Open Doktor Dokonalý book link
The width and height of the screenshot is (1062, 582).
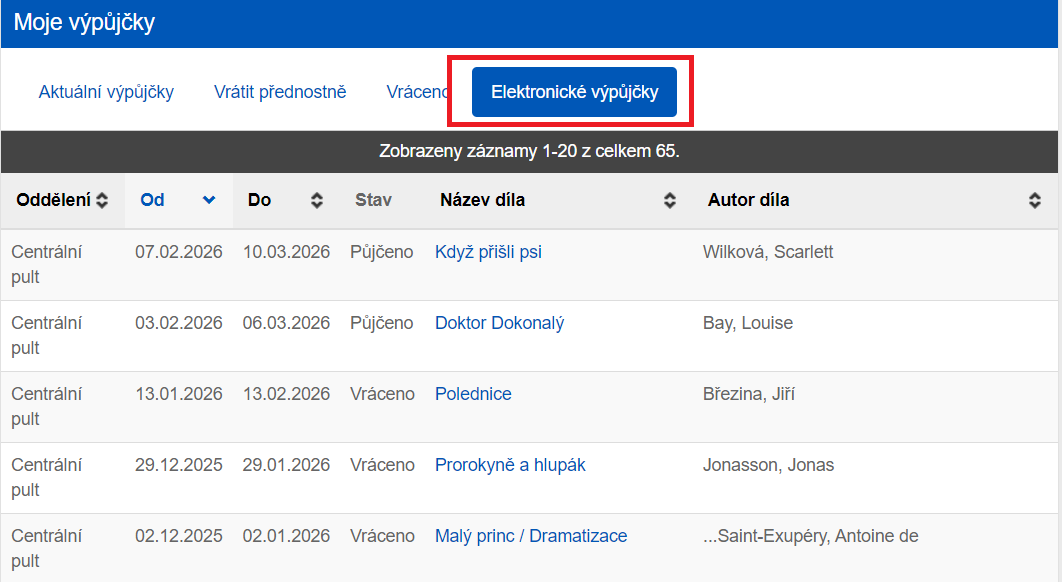click(499, 323)
